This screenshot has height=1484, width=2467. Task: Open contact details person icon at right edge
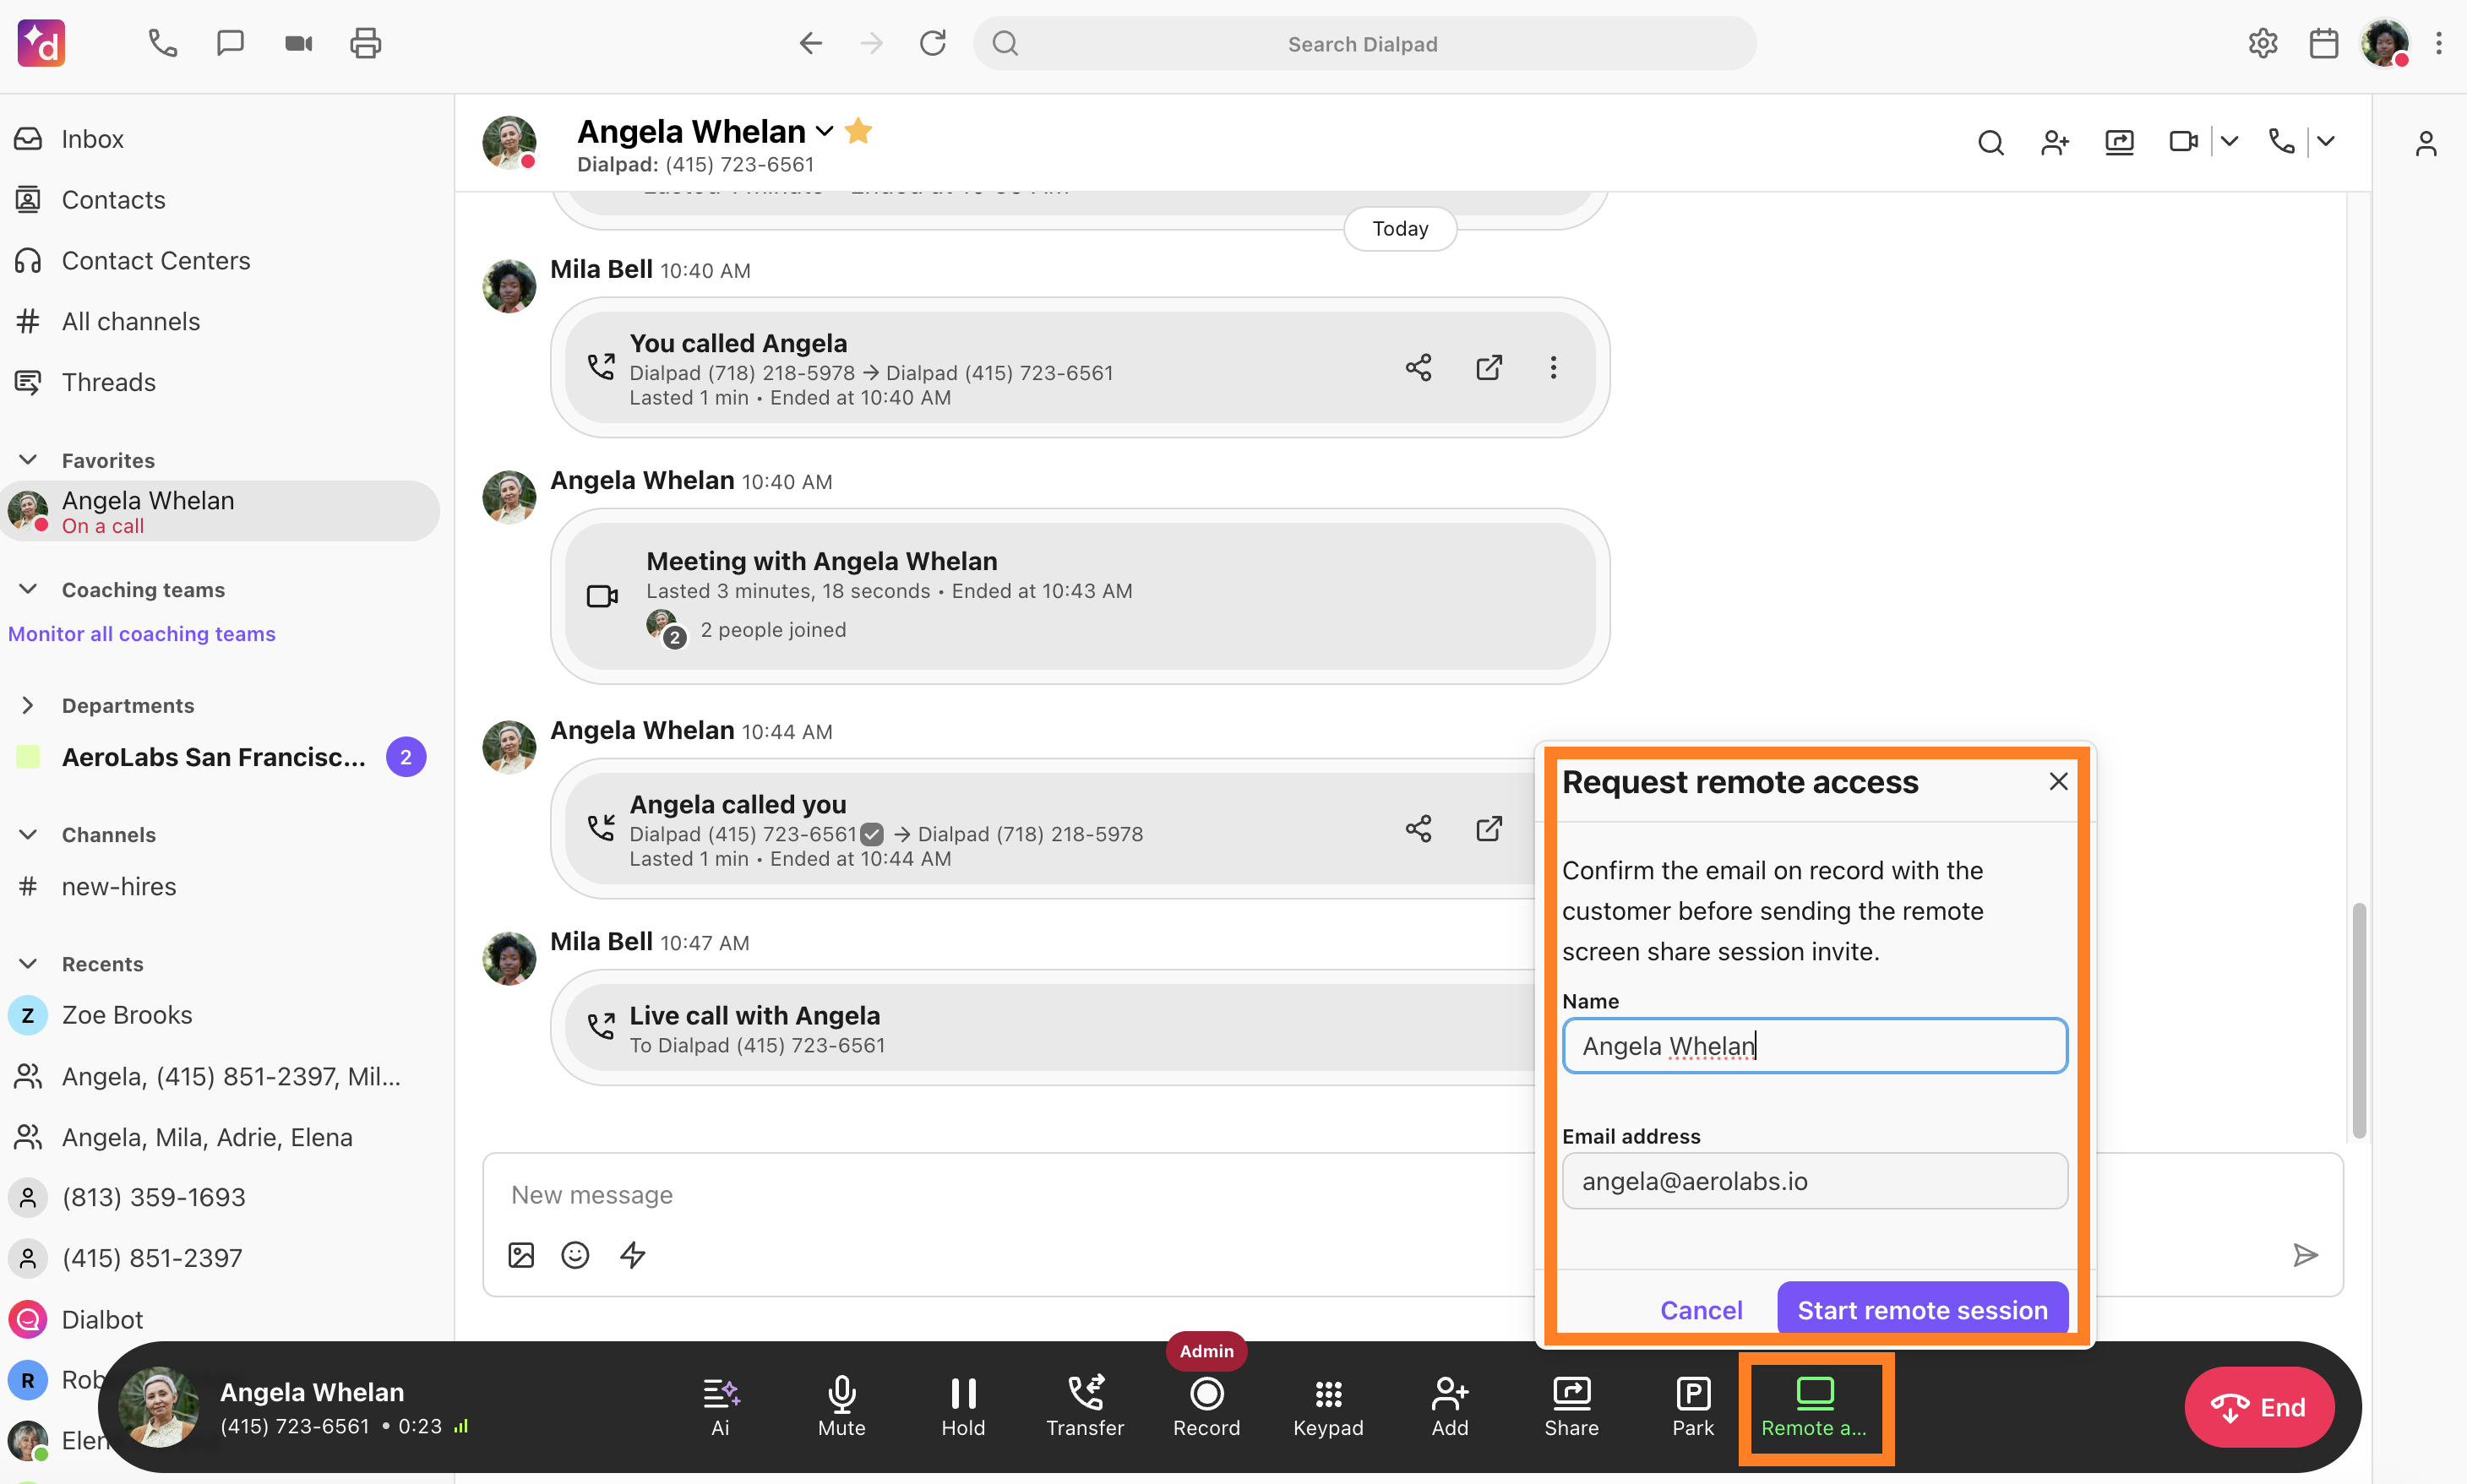click(x=2426, y=144)
